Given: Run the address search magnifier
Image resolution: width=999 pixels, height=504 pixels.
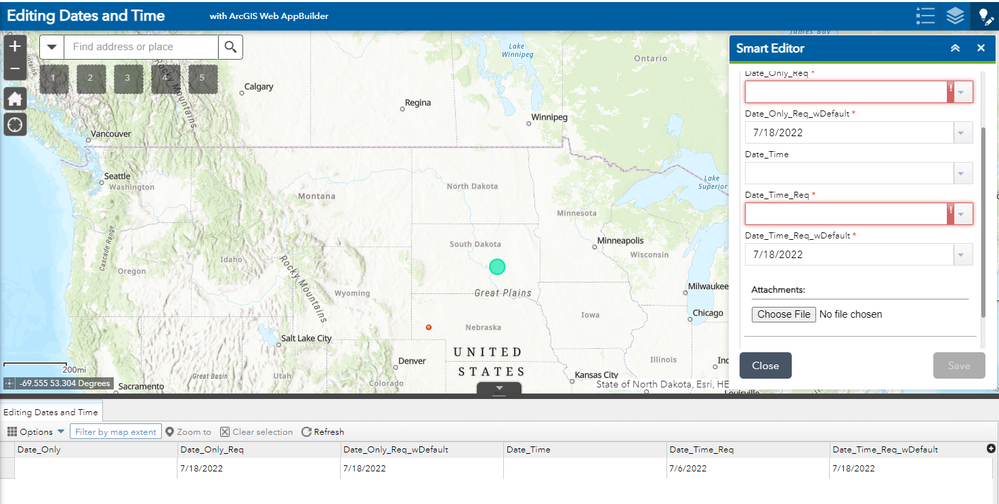Looking at the screenshot, I should coord(231,47).
